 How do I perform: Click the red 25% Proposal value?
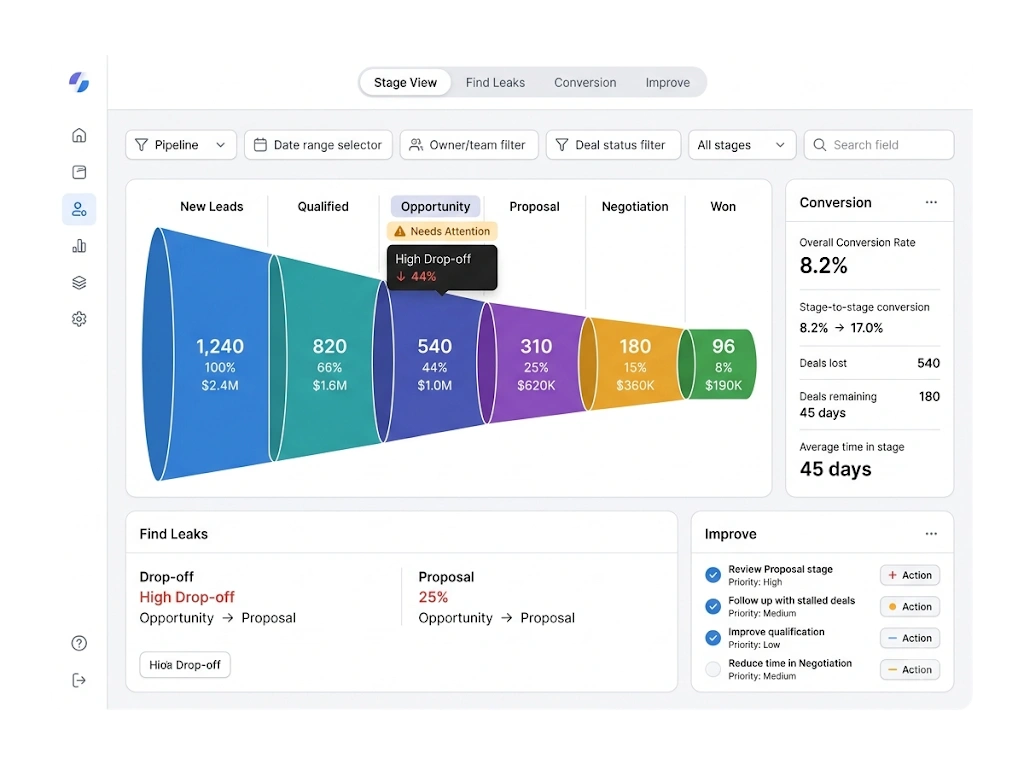(x=433, y=597)
